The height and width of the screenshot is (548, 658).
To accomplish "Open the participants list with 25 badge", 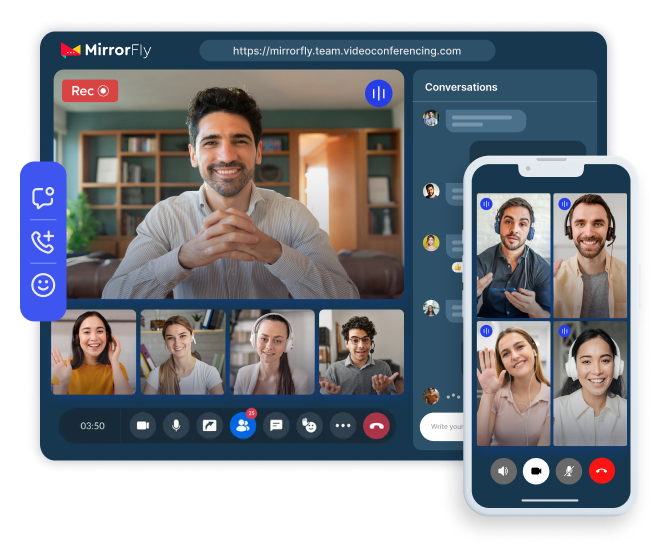I will click(x=242, y=426).
